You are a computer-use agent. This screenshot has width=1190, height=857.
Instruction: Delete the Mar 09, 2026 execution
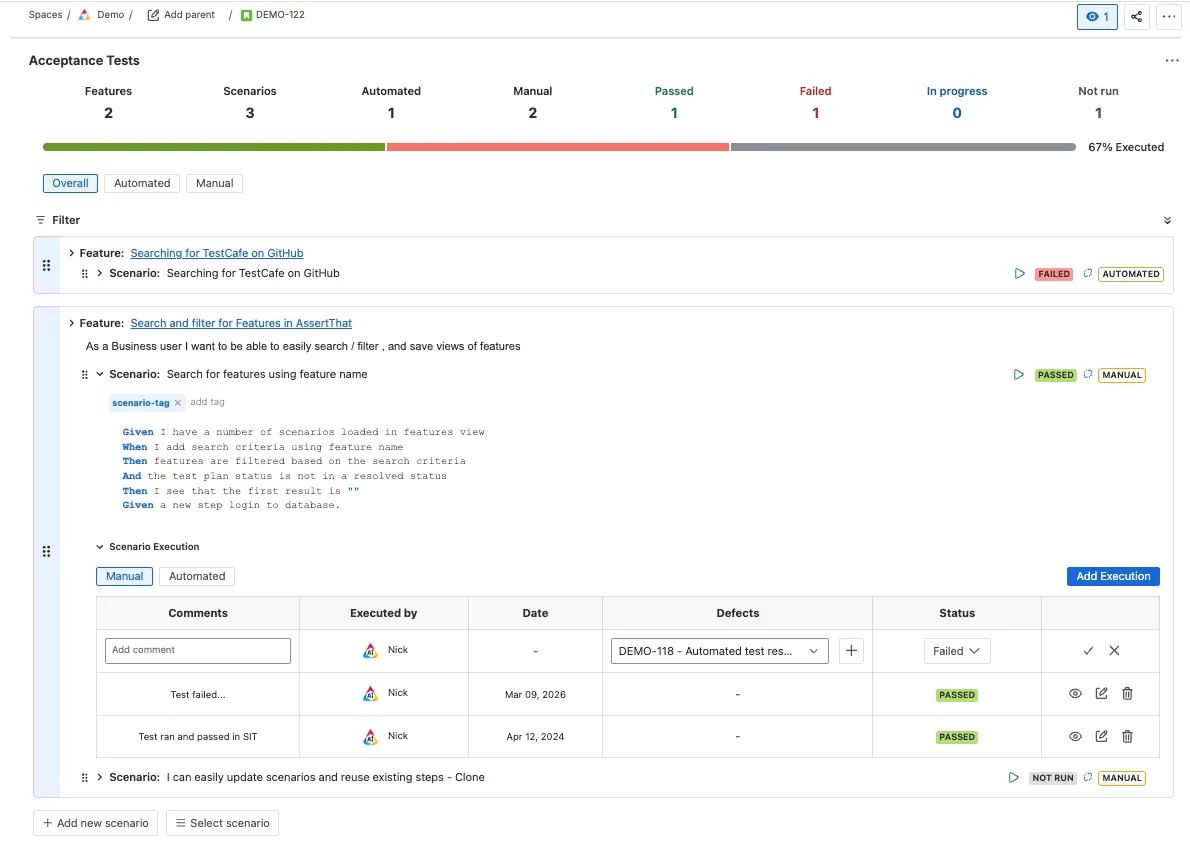tap(1127, 693)
